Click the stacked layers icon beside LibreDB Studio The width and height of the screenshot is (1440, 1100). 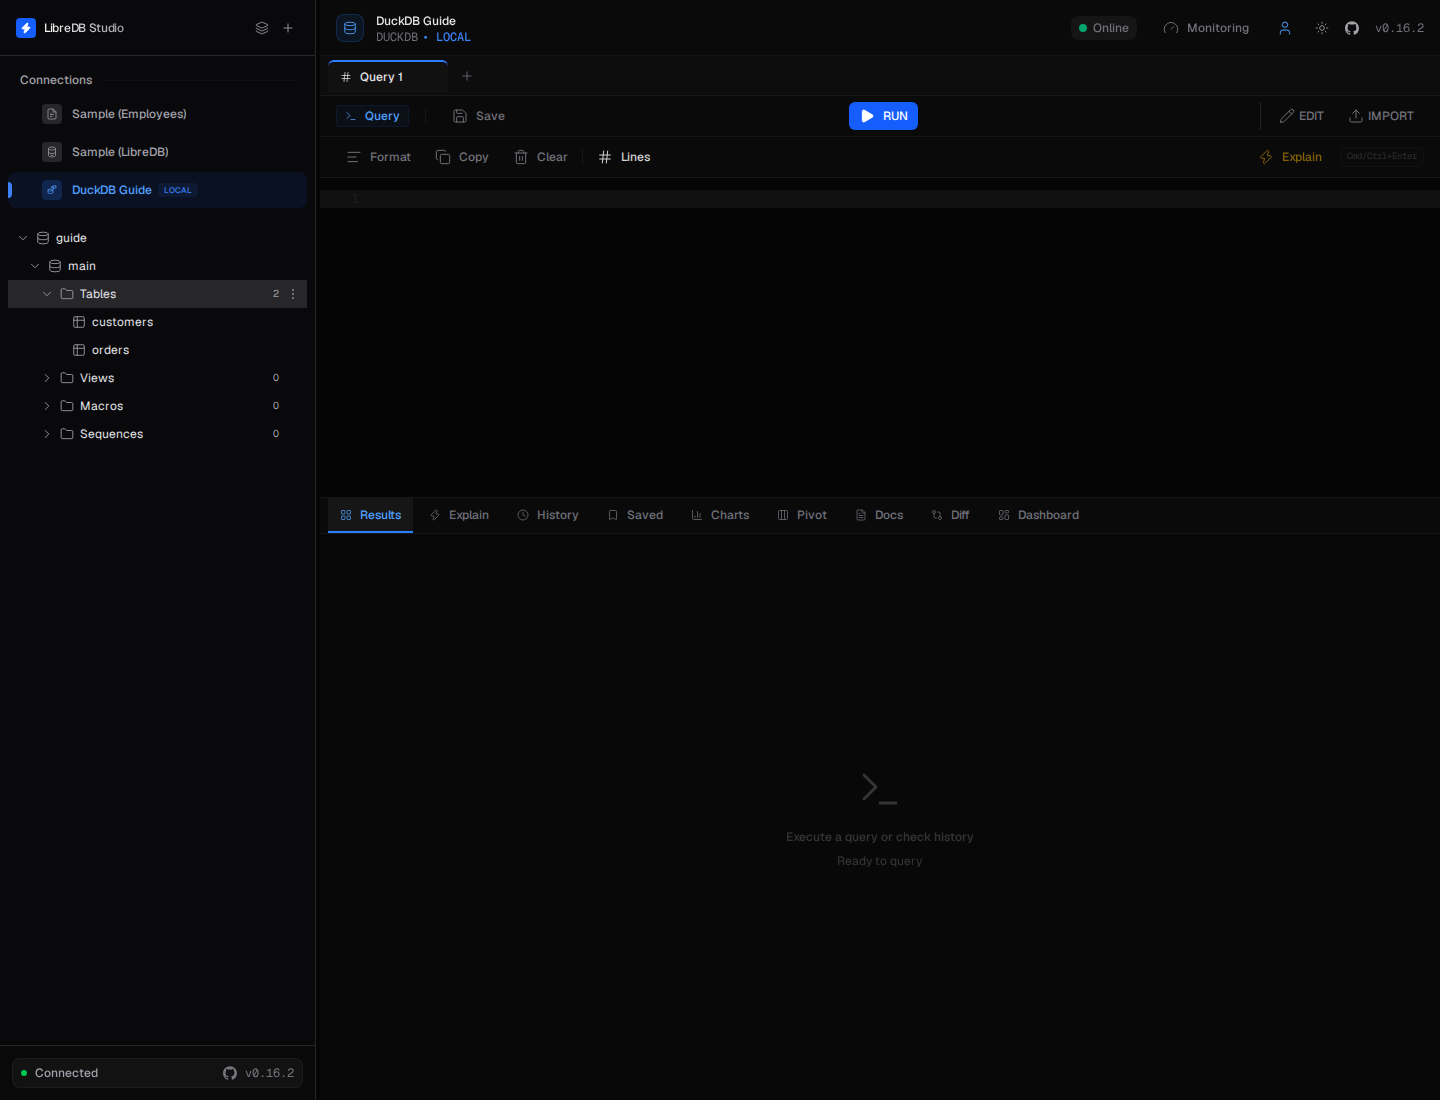[x=262, y=28]
